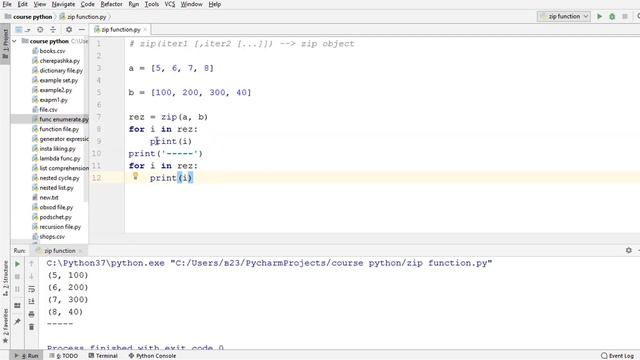The width and height of the screenshot is (640, 360).
Task: Click the down stack trace arrow
Action: point(31,277)
